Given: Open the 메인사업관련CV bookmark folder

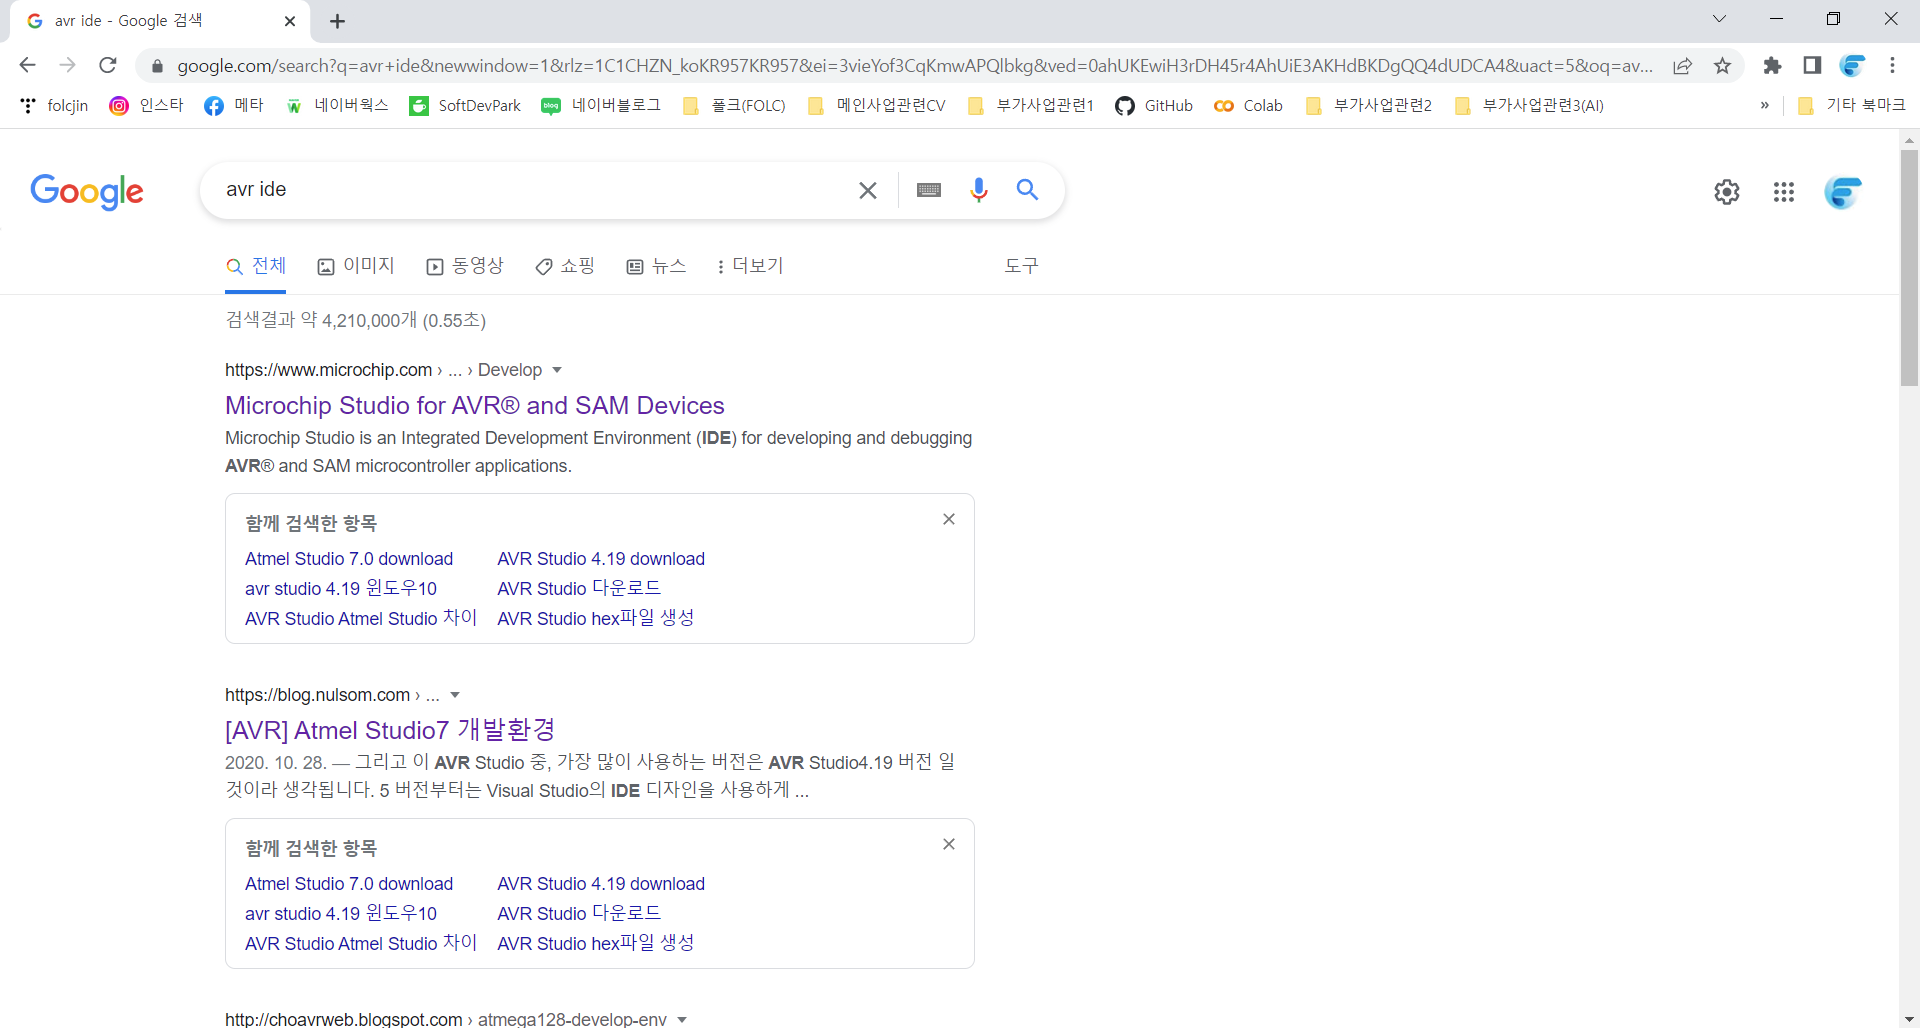Looking at the screenshot, I should [x=876, y=106].
